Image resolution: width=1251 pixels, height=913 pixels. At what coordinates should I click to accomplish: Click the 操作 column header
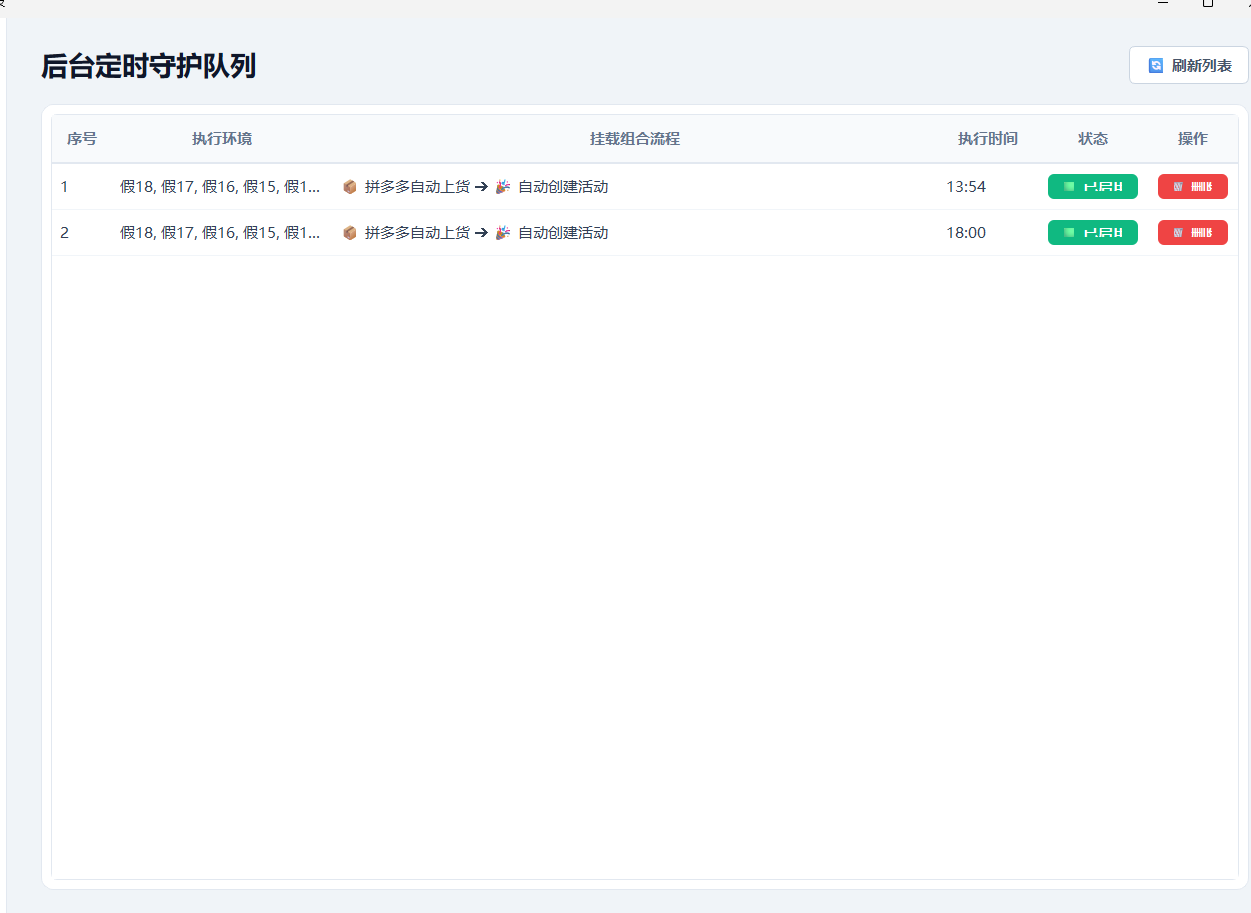tap(1193, 139)
